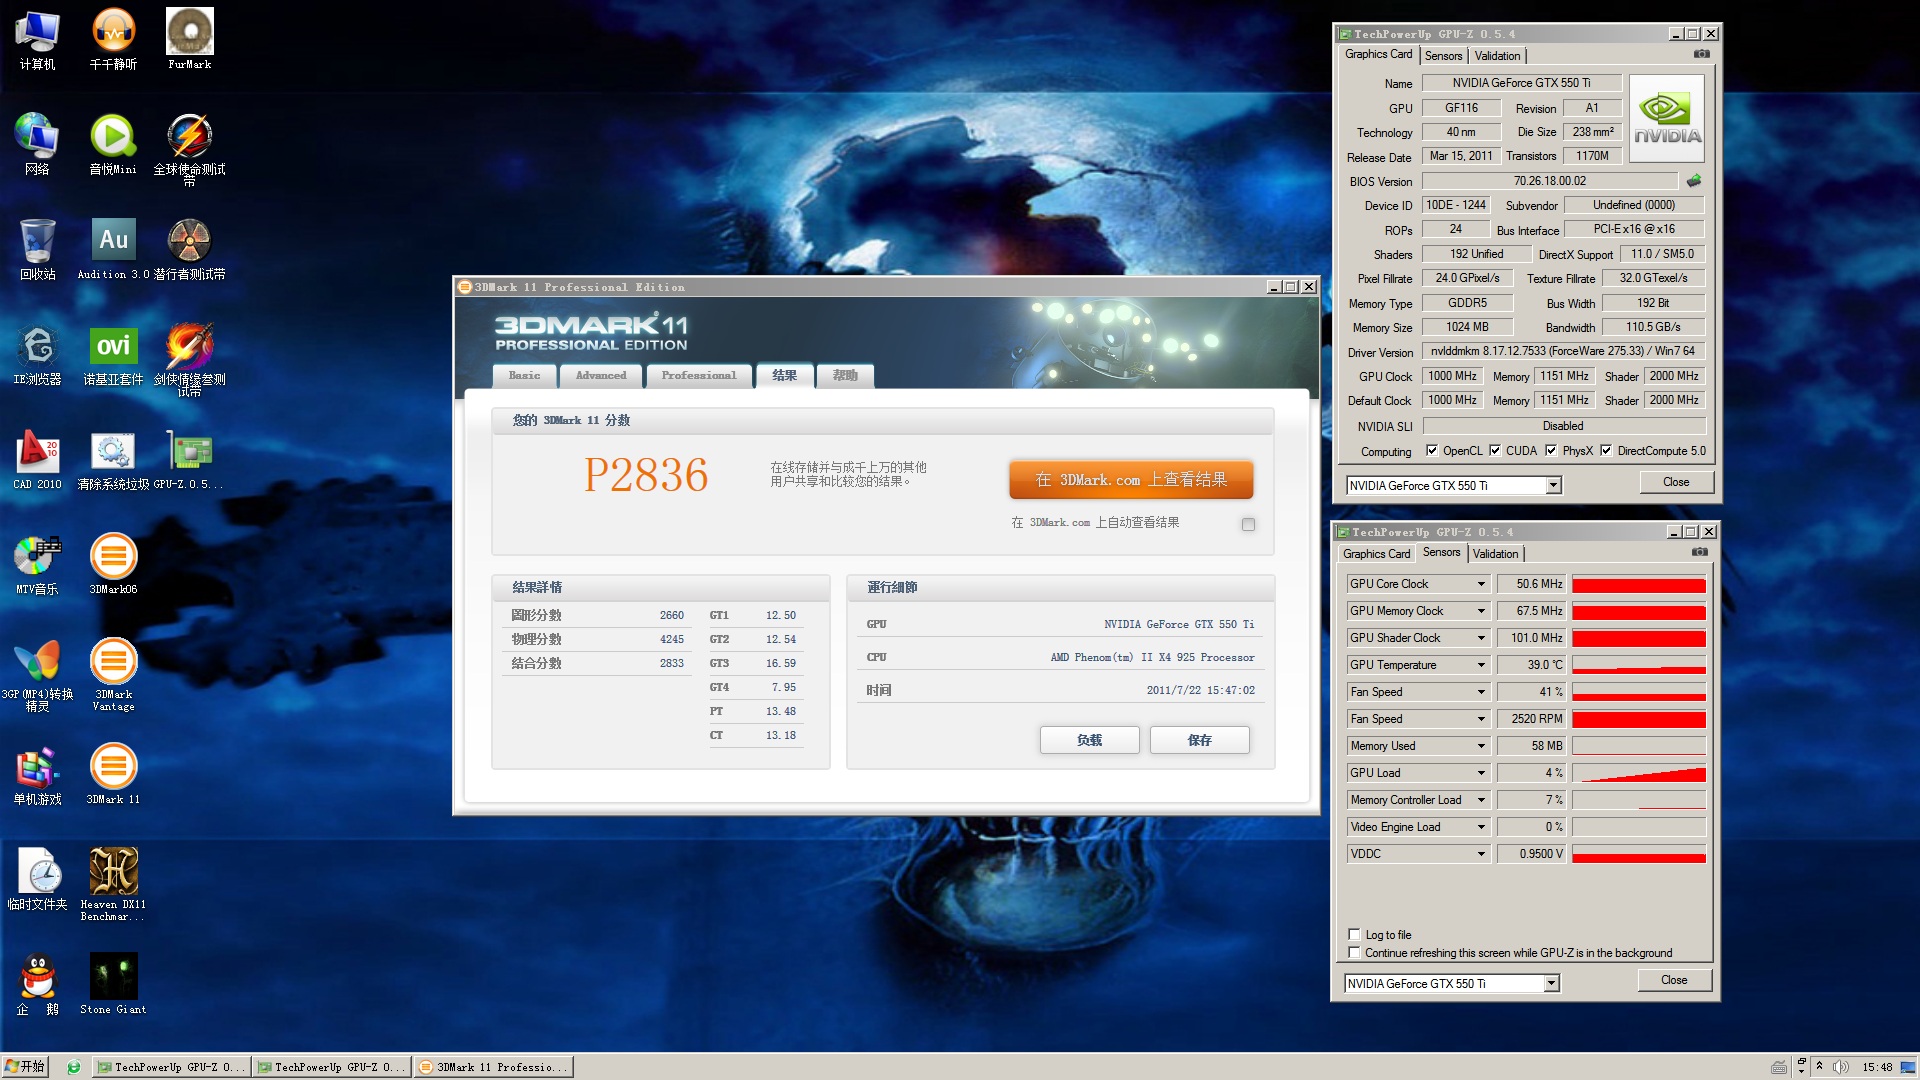Select the 回收站 recycle bin icon
This screenshot has width=1920, height=1080.
pyautogui.click(x=37, y=249)
